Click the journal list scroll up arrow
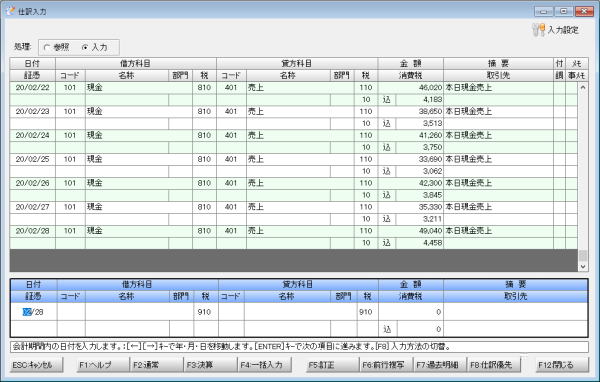The width and height of the screenshot is (600, 382). tap(583, 88)
